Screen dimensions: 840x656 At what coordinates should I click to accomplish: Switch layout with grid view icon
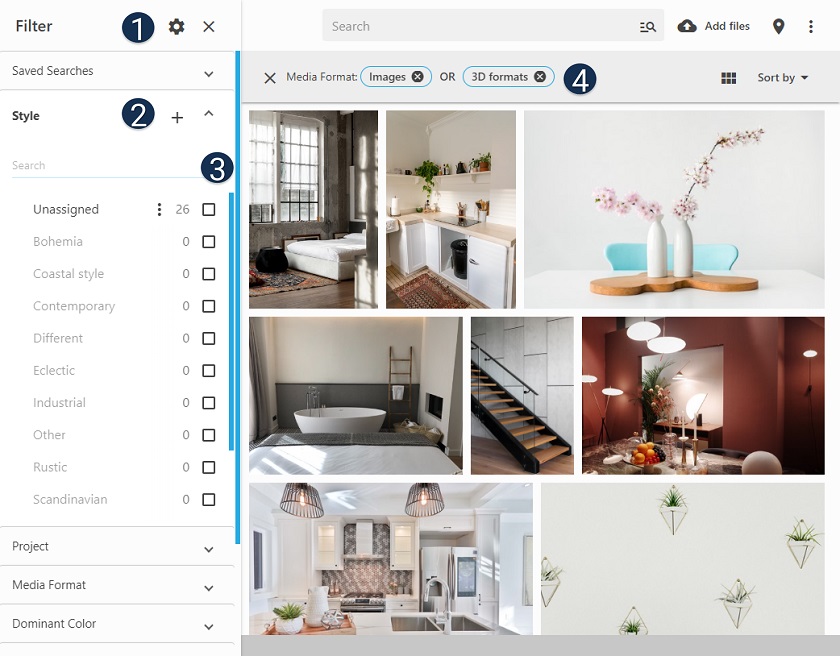pos(728,78)
